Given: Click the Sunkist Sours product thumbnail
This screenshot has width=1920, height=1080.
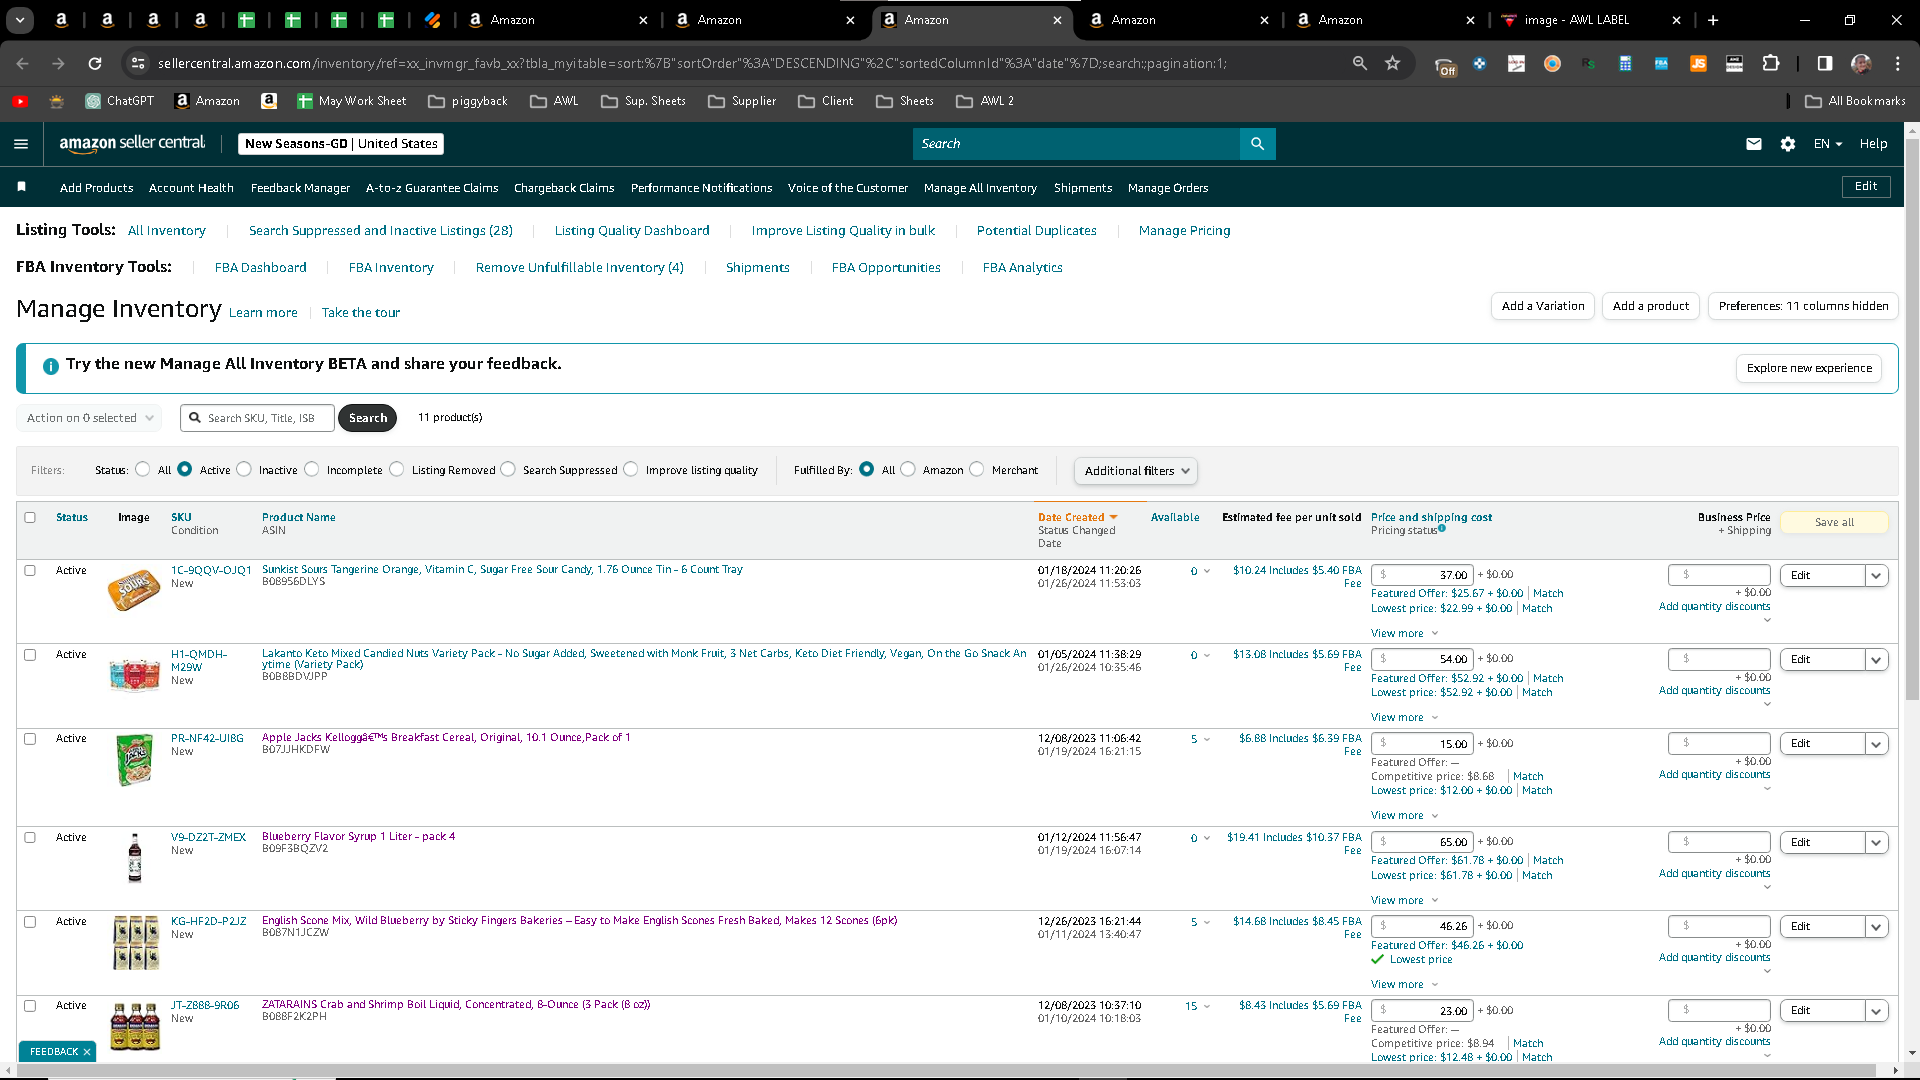Looking at the screenshot, I should [134, 591].
